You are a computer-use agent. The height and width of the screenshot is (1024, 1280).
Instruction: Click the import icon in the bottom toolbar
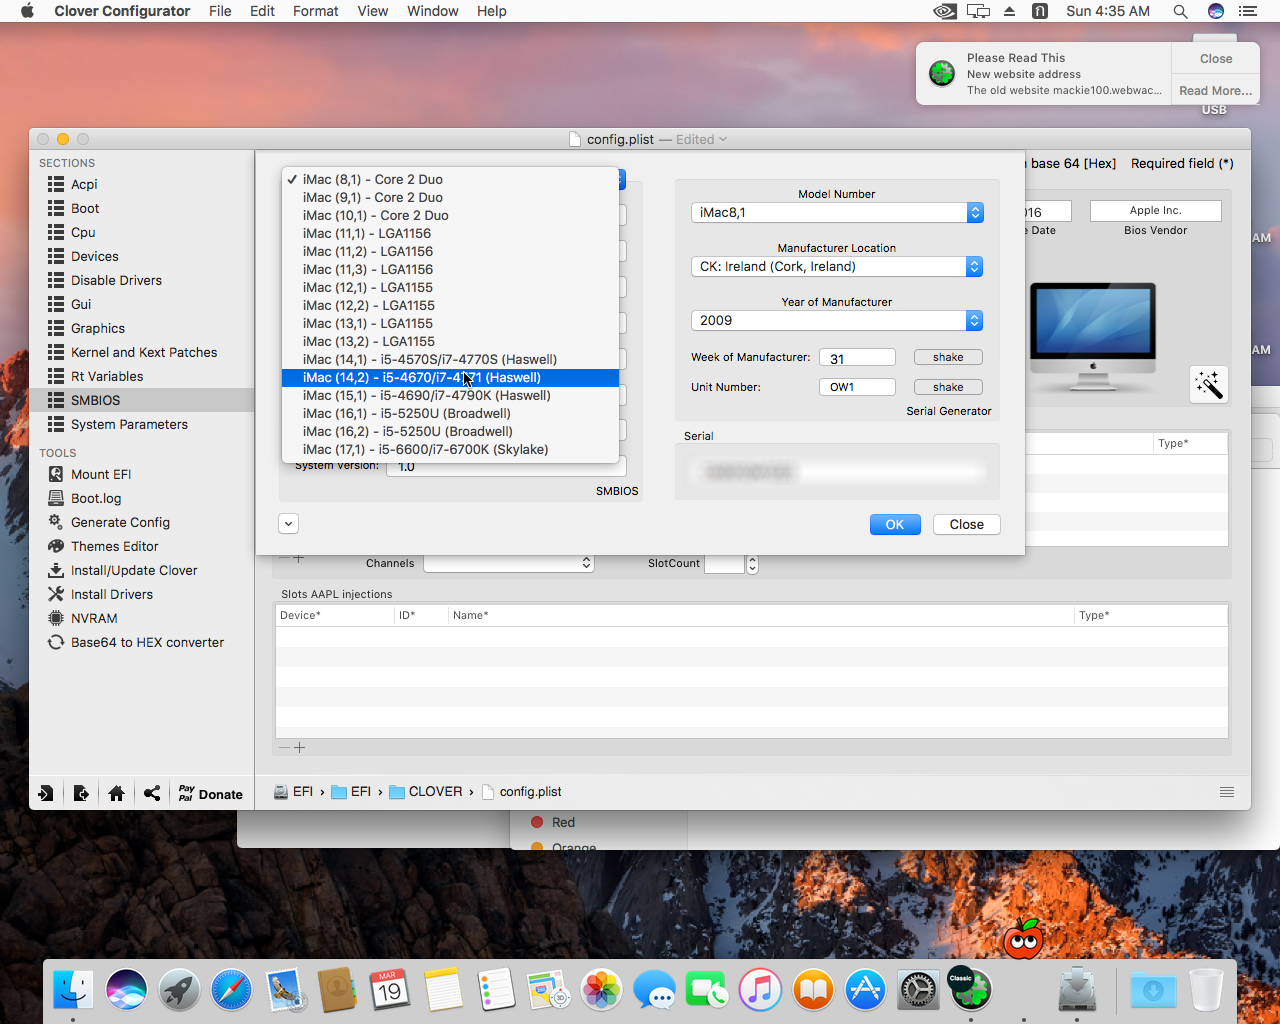[46, 793]
